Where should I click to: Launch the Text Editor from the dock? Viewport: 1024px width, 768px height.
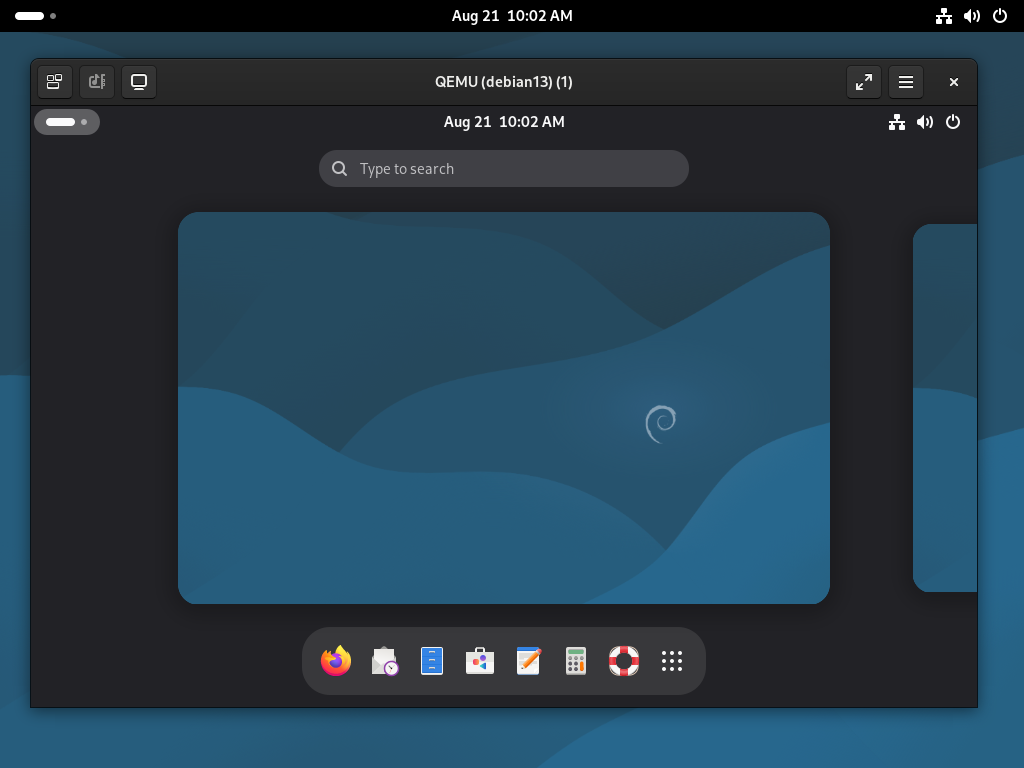point(528,661)
